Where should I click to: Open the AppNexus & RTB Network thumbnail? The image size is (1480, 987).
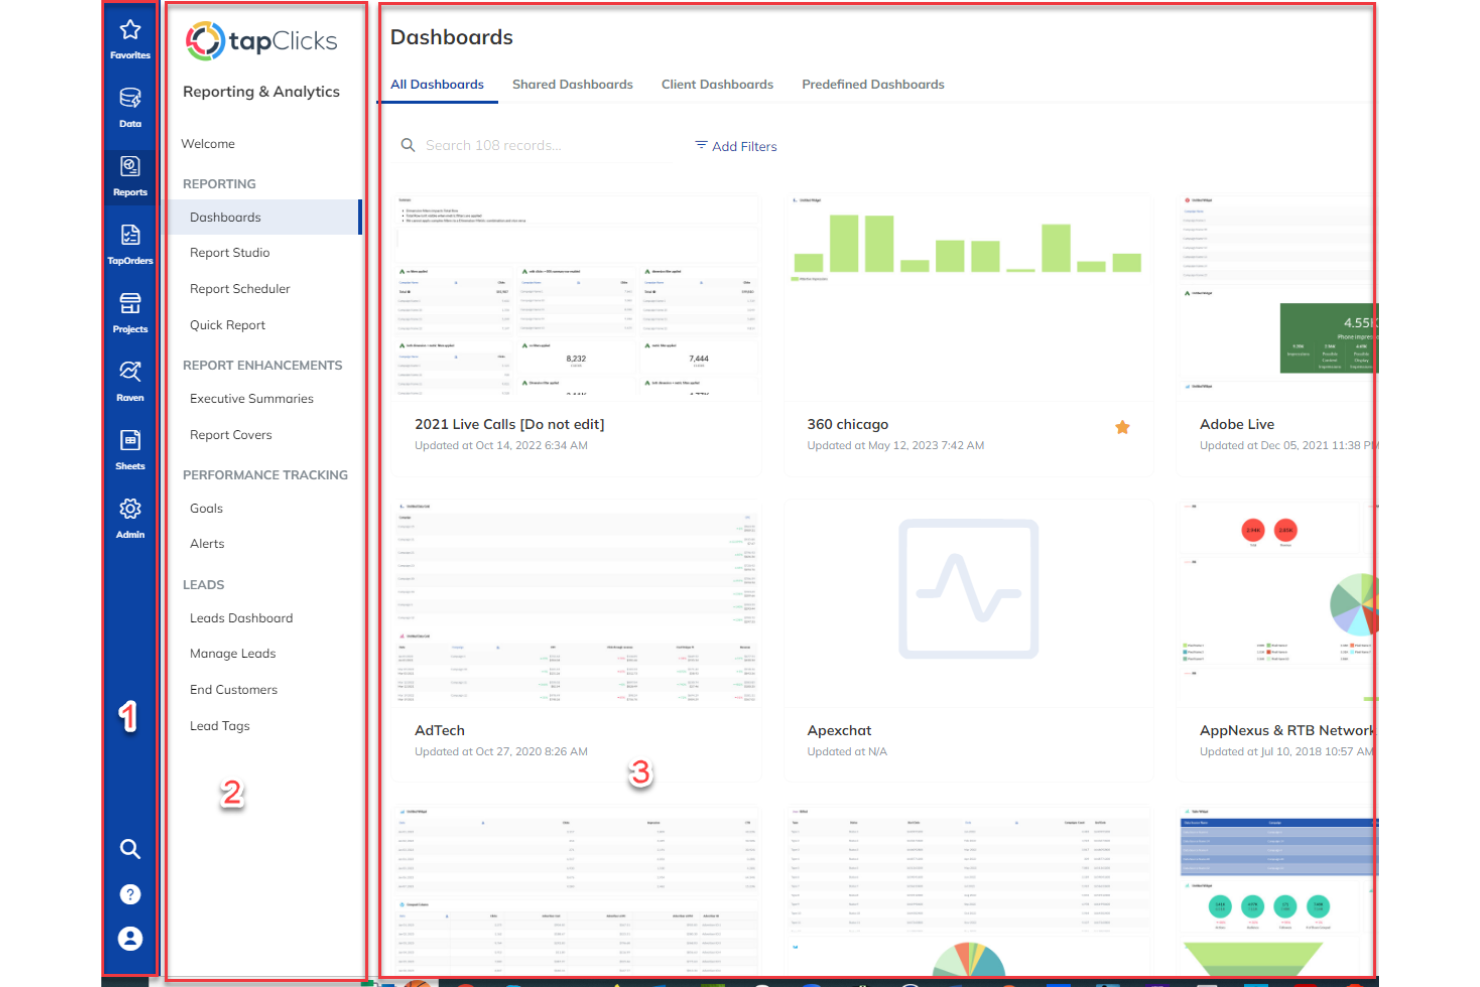click(1276, 603)
